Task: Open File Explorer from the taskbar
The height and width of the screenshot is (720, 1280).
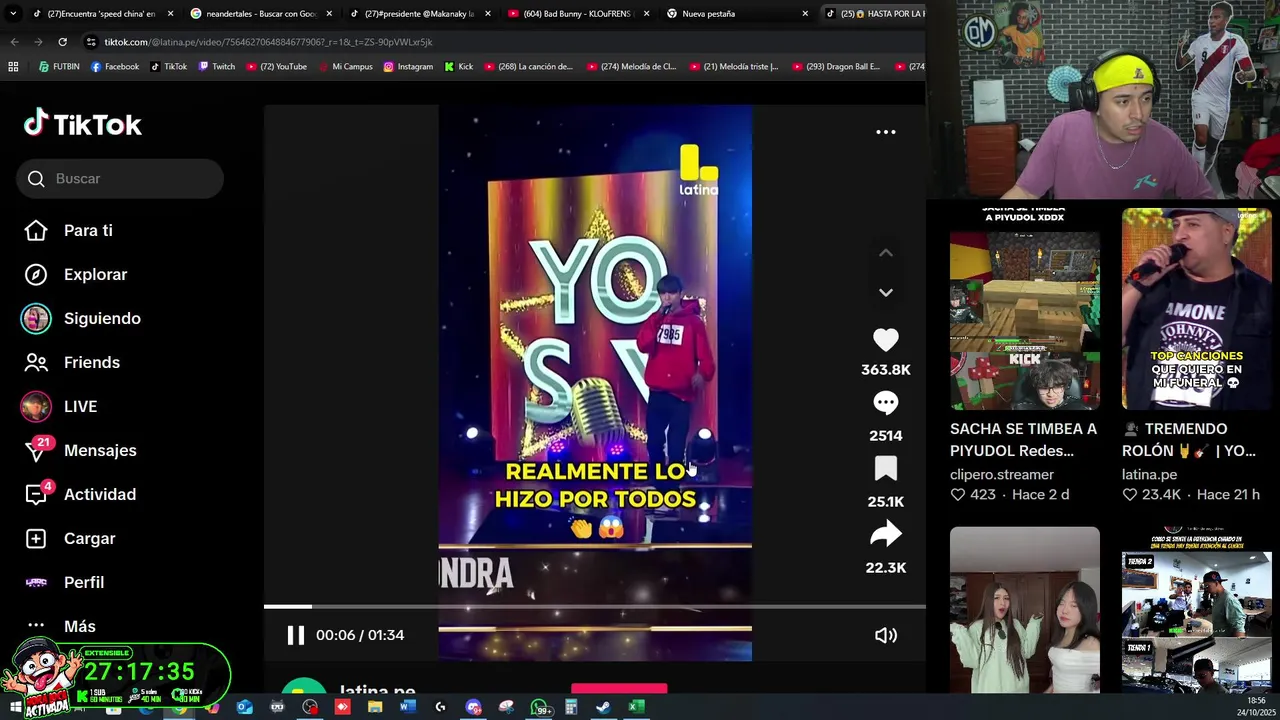Action: (375, 708)
